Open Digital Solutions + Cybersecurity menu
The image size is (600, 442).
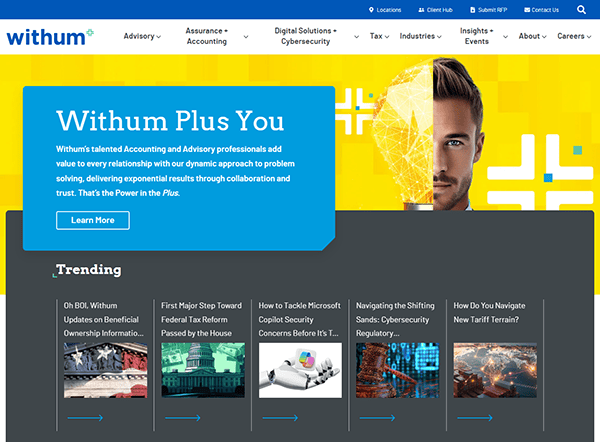305,36
